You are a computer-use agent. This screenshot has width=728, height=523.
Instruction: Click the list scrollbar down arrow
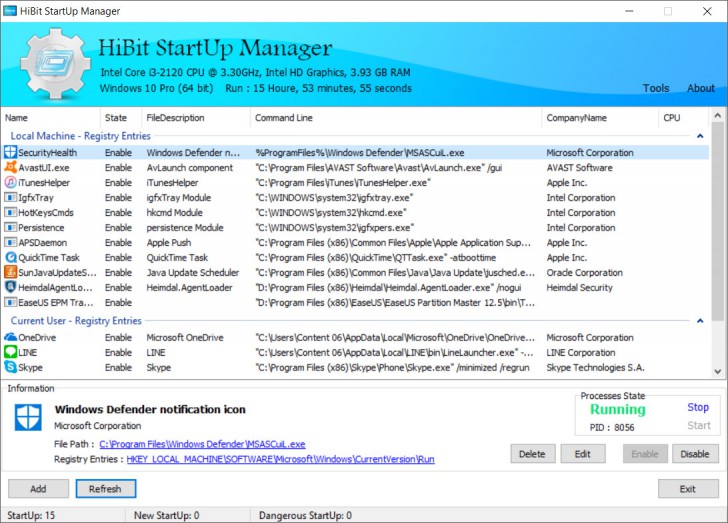pyautogui.click(x=717, y=371)
